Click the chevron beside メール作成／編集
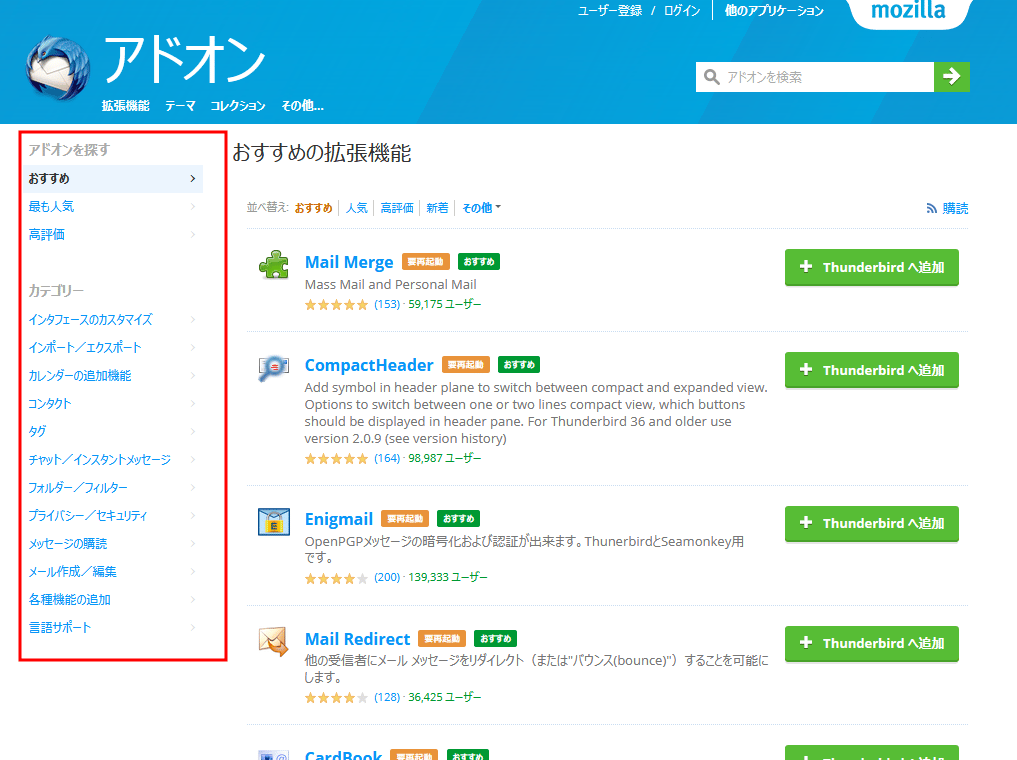Image resolution: width=1017 pixels, height=760 pixels. coord(193,571)
